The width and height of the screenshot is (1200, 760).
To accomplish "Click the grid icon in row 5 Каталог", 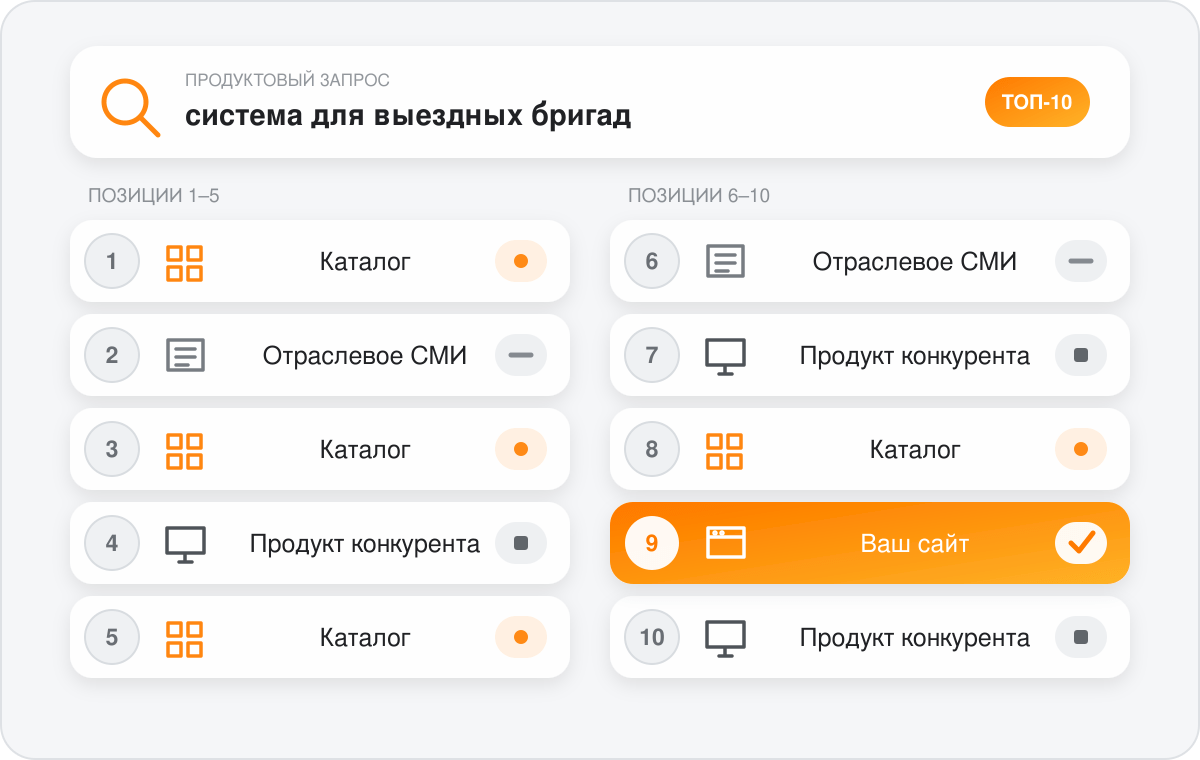I will [185, 638].
